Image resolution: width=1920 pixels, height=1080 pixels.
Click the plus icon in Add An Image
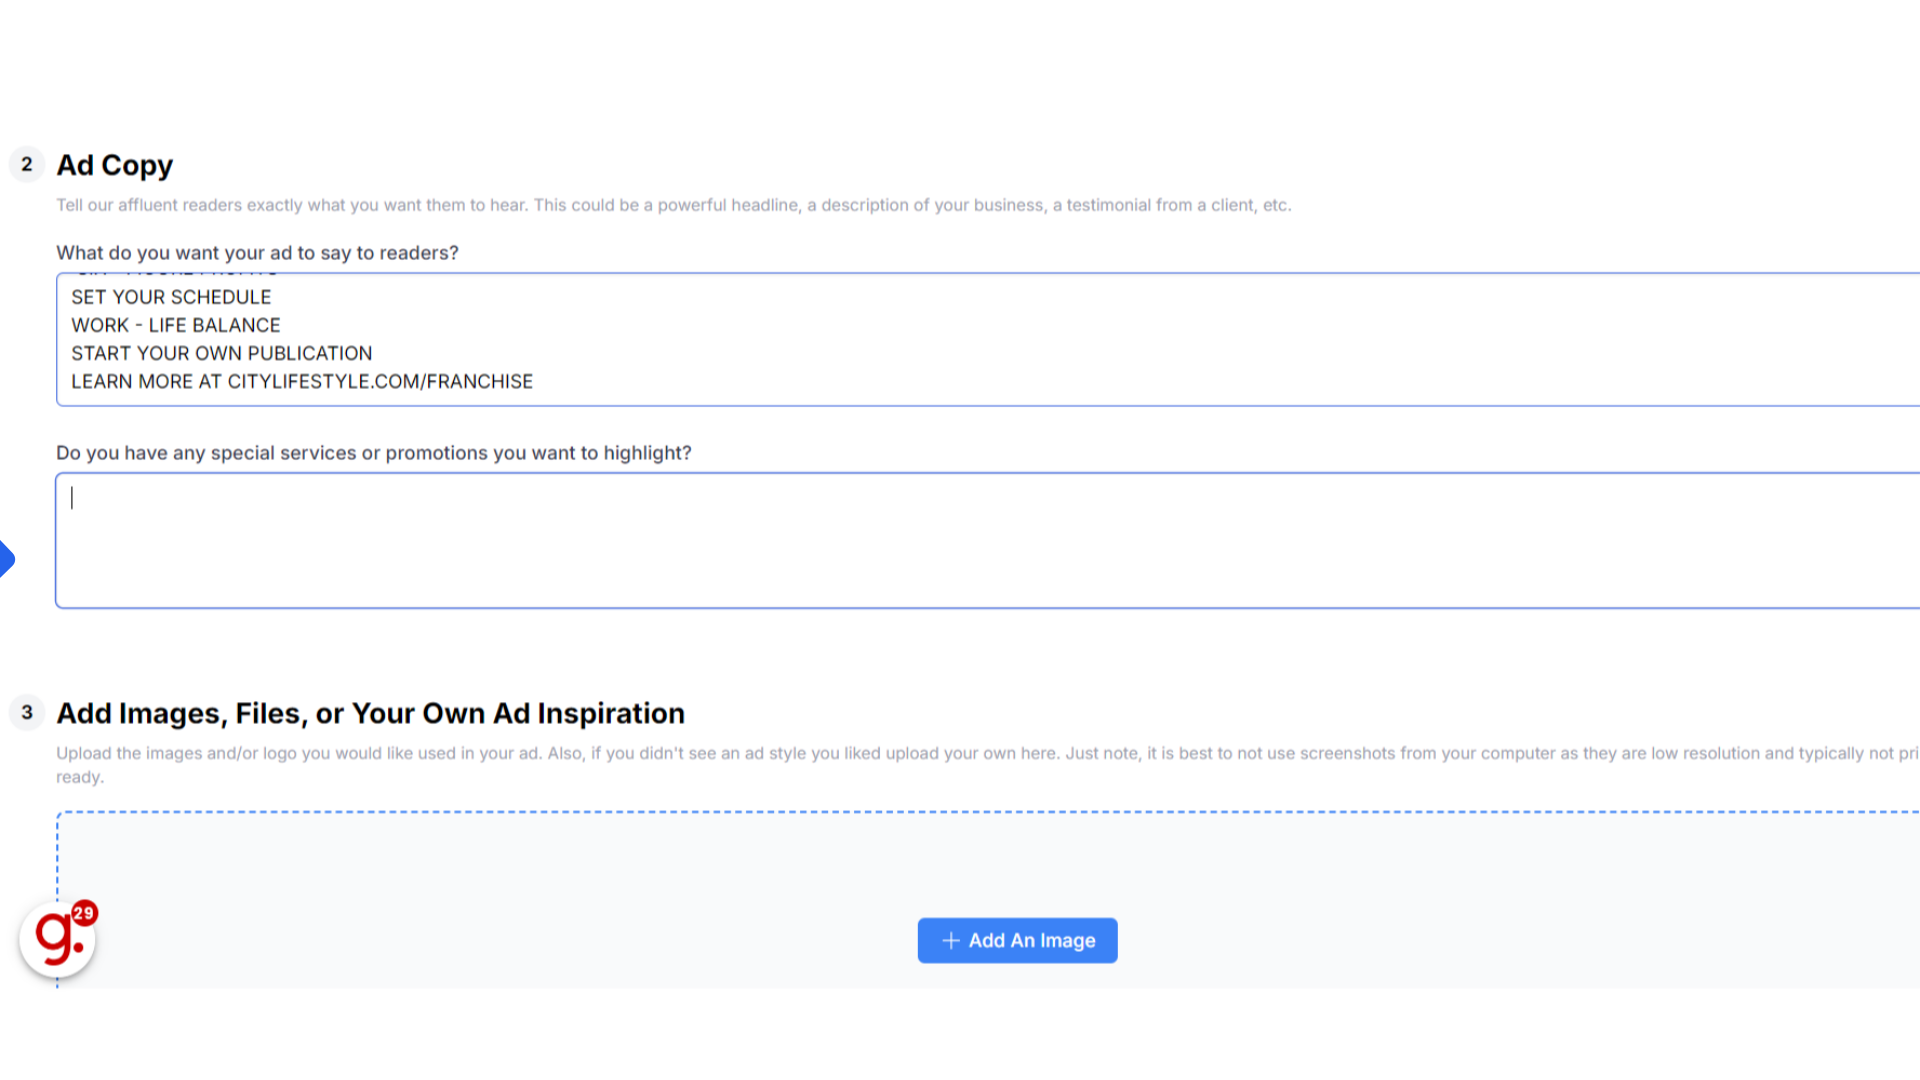[950, 941]
